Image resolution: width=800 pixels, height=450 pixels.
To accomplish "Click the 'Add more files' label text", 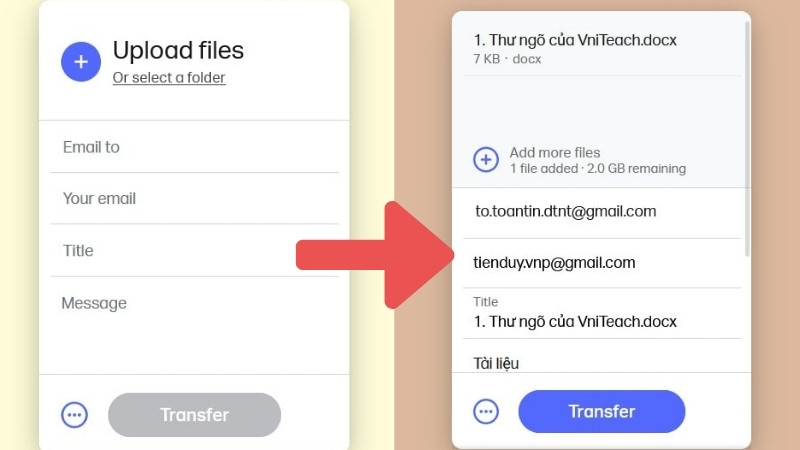I will tap(555, 153).
